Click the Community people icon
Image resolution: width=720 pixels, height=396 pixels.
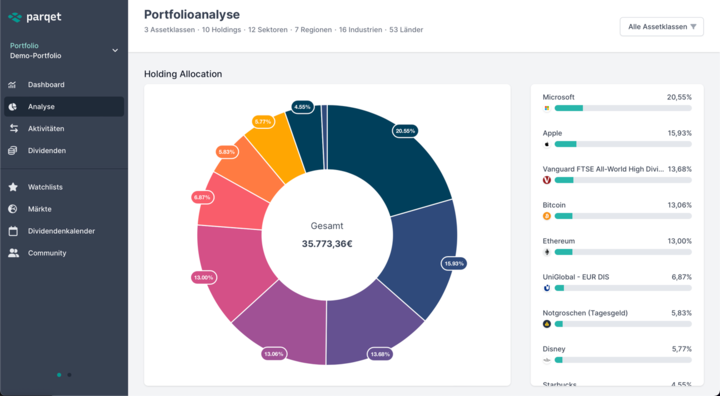(14, 253)
